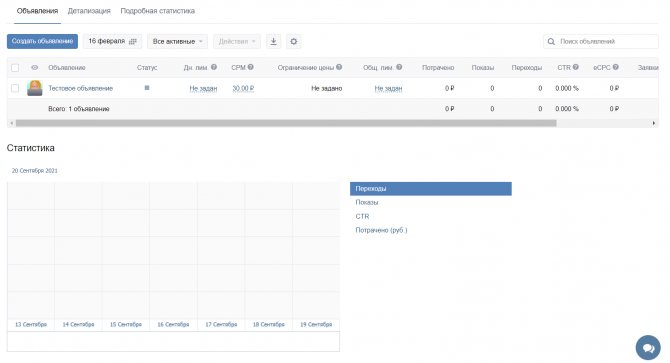Switch to Подробная статистика tab
670x363 pixels.
coord(158,11)
